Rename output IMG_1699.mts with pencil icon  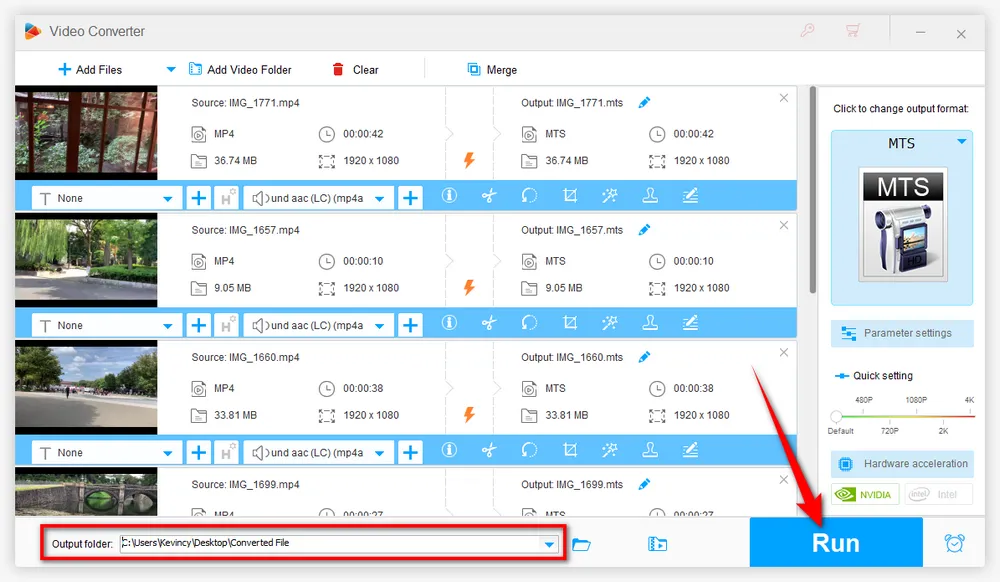(x=644, y=484)
